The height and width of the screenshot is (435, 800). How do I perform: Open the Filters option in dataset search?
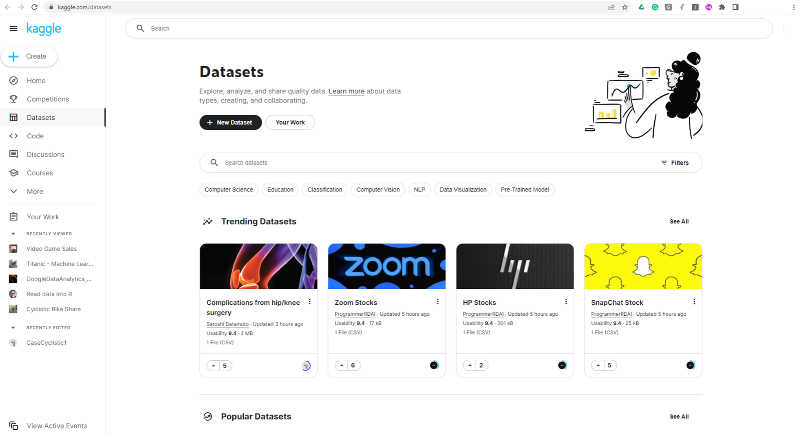coord(675,163)
